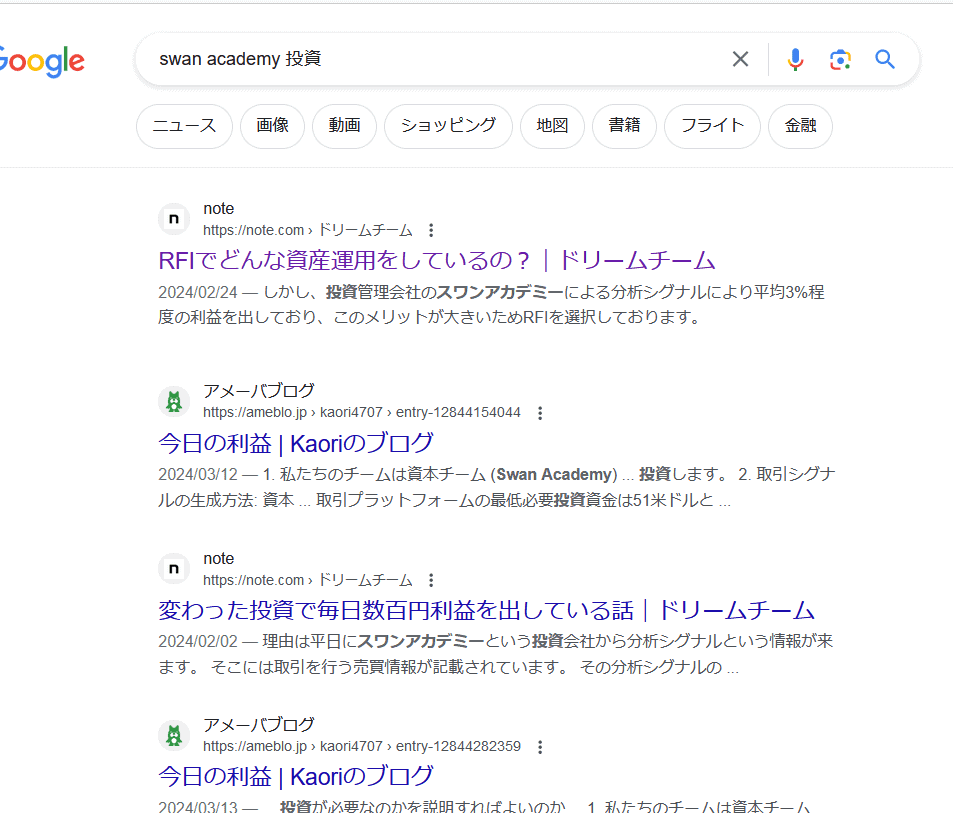Open link 変わった投資で毎日数百円利益を出している話
The width and height of the screenshot is (953, 813).
[x=486, y=611]
